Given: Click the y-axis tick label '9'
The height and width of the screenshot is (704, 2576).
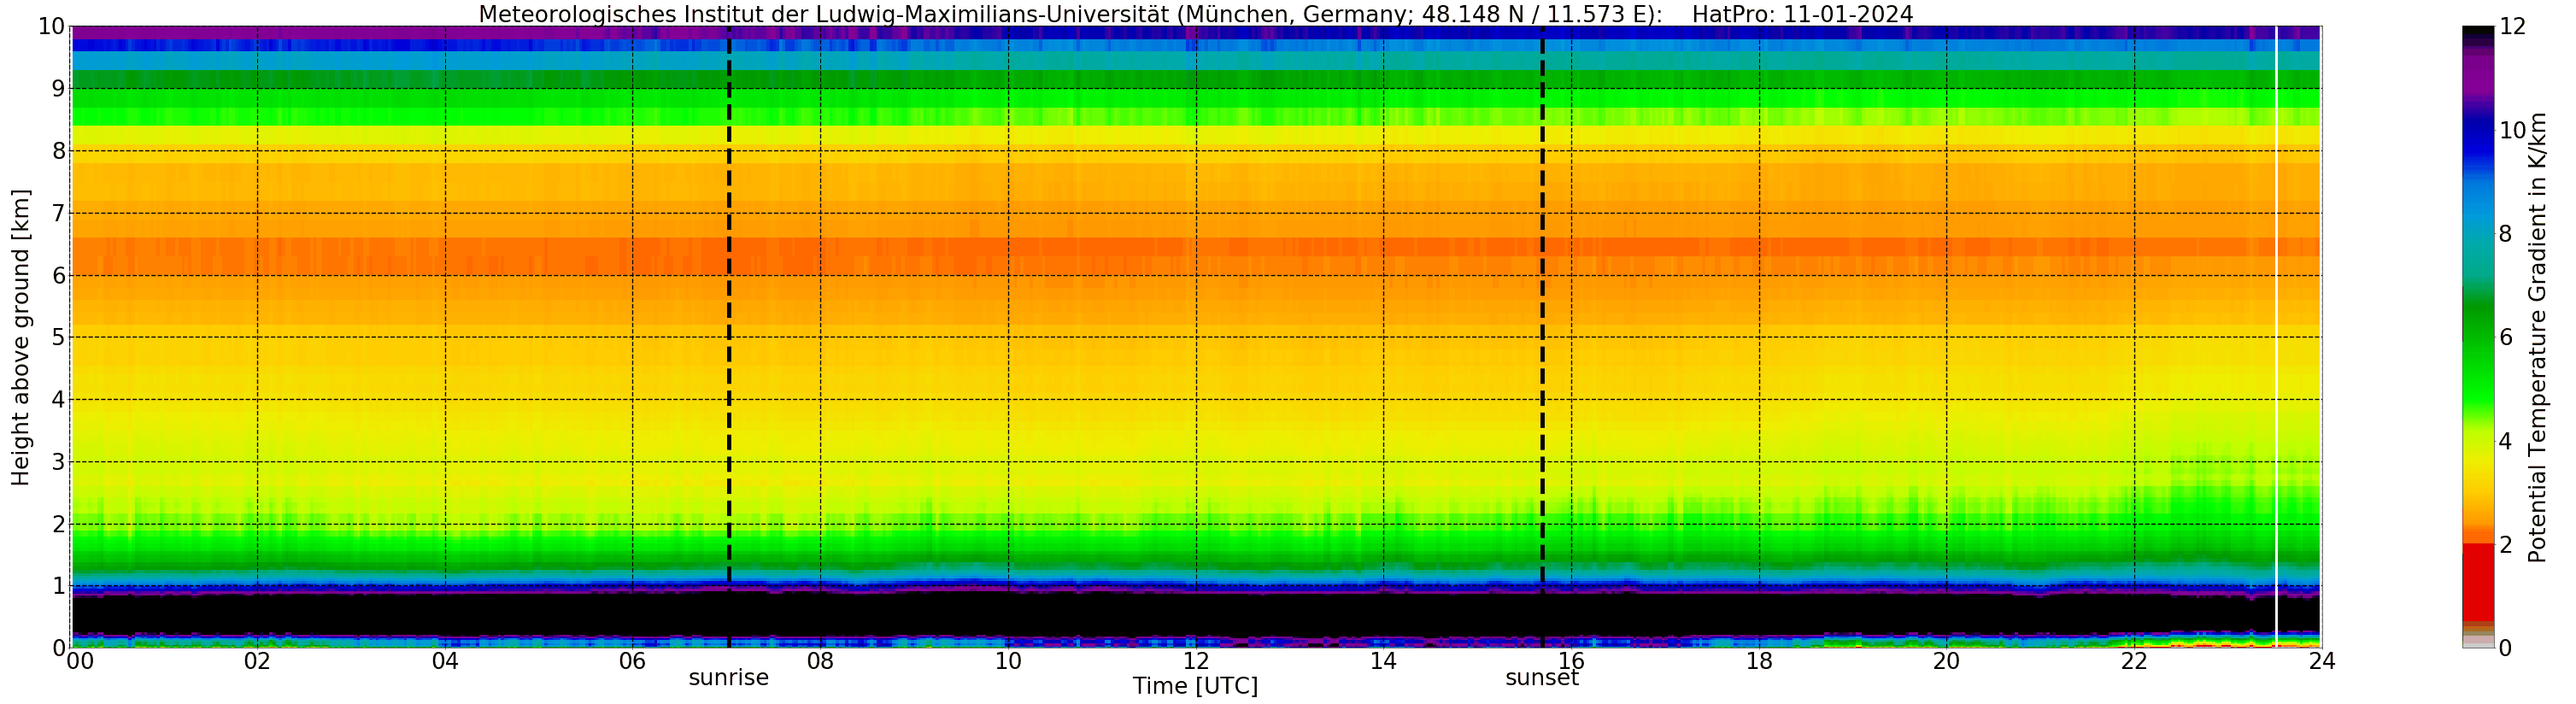Looking at the screenshot, I should [58, 89].
